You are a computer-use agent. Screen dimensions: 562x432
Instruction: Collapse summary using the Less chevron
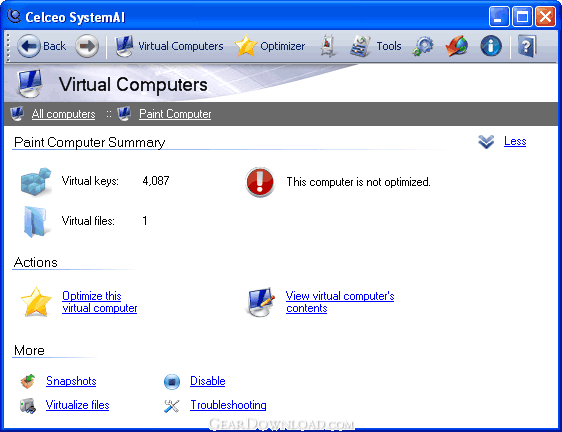point(486,142)
